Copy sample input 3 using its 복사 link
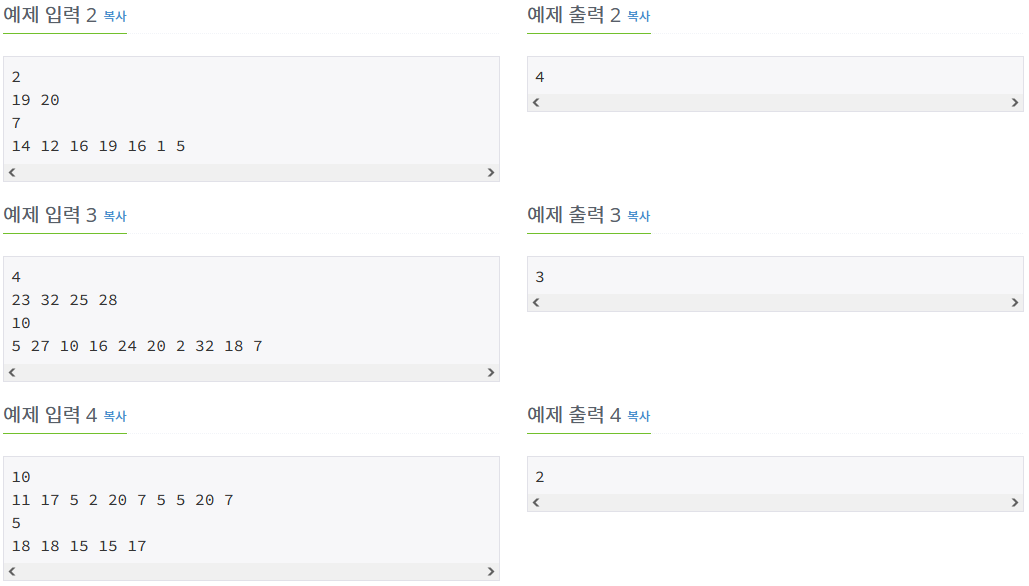1029x586 pixels. click(x=115, y=215)
